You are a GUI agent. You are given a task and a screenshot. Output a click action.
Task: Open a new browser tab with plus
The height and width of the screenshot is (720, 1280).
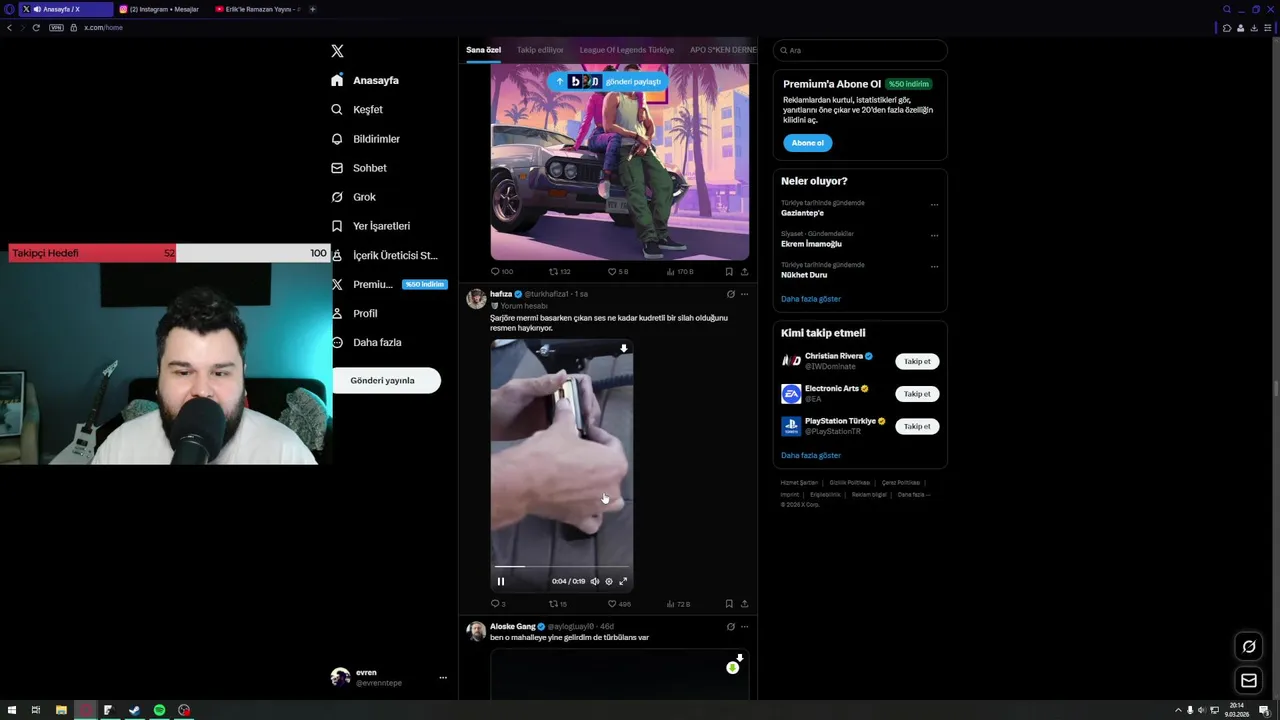pos(313,9)
